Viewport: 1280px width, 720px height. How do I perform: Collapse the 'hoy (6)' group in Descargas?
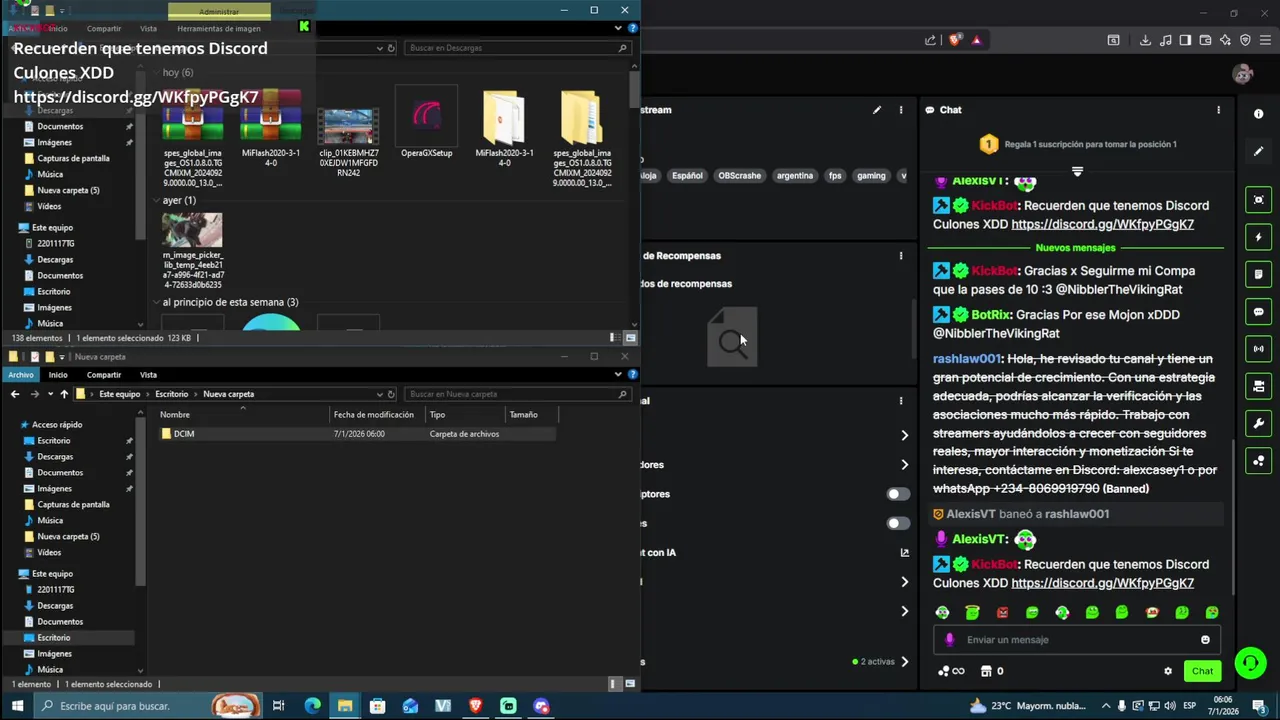(x=156, y=72)
